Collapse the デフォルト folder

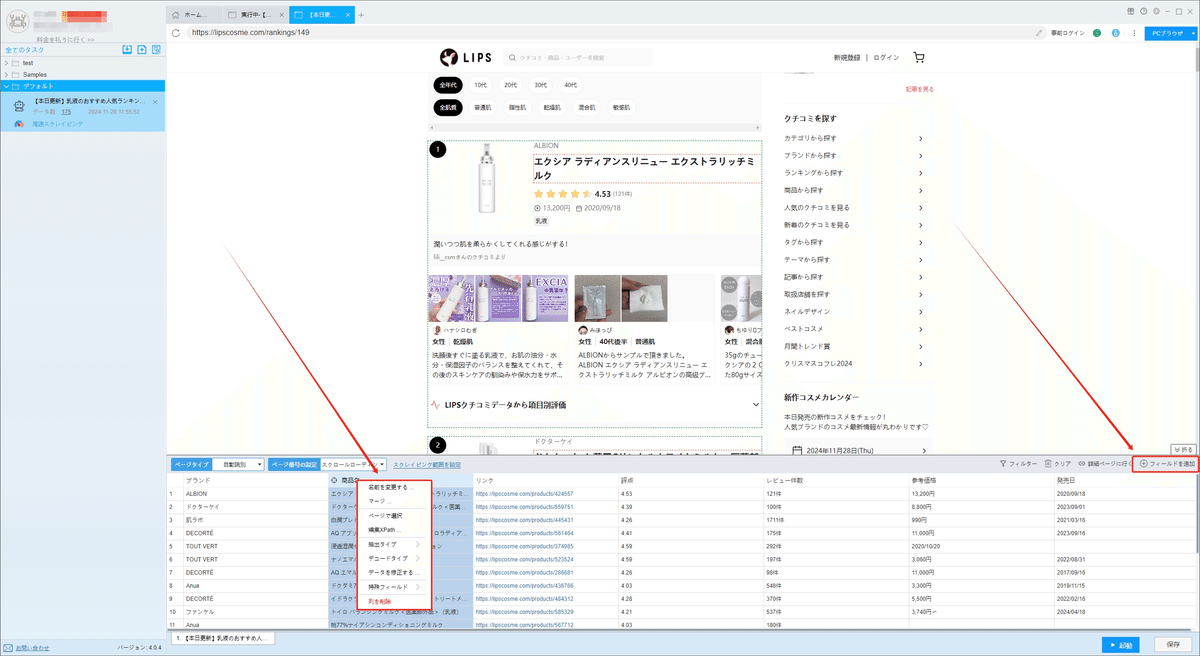pyautogui.click(x=6, y=86)
